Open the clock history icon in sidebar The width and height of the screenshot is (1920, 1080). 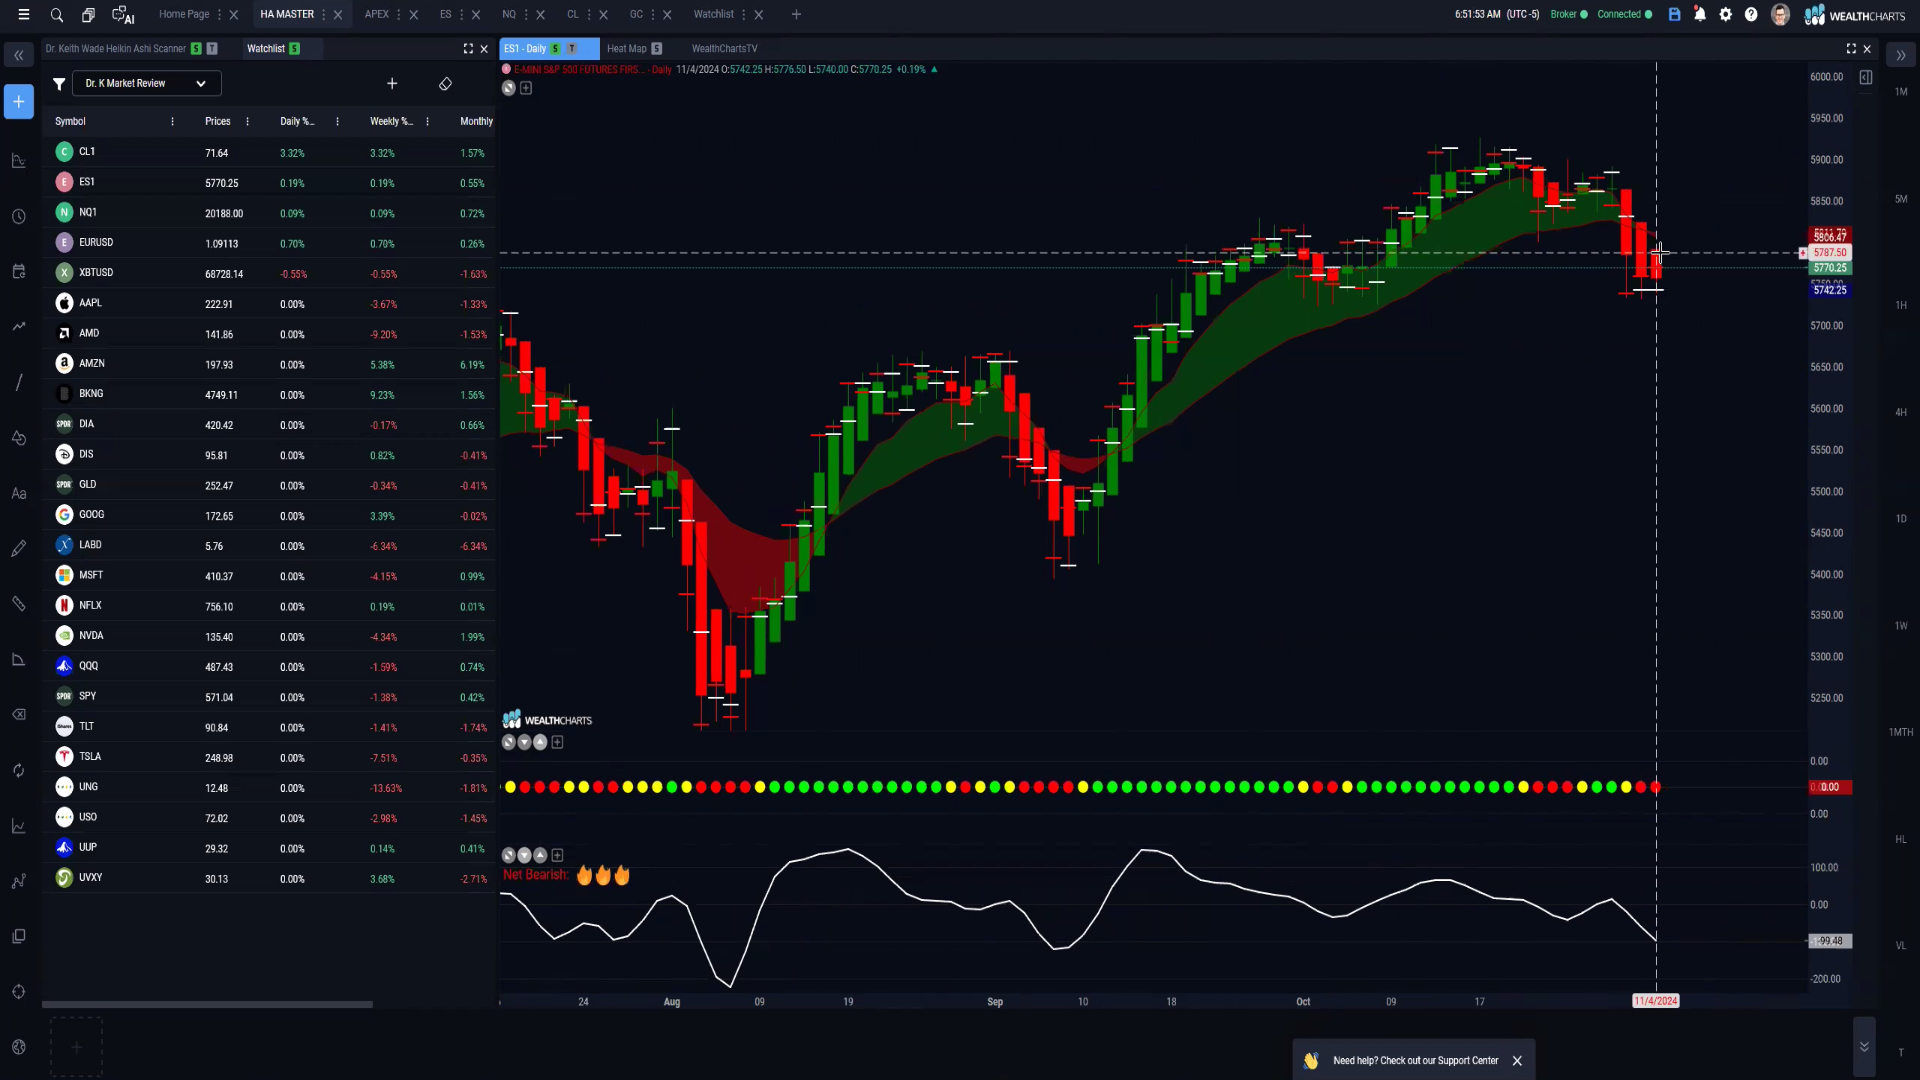click(19, 216)
